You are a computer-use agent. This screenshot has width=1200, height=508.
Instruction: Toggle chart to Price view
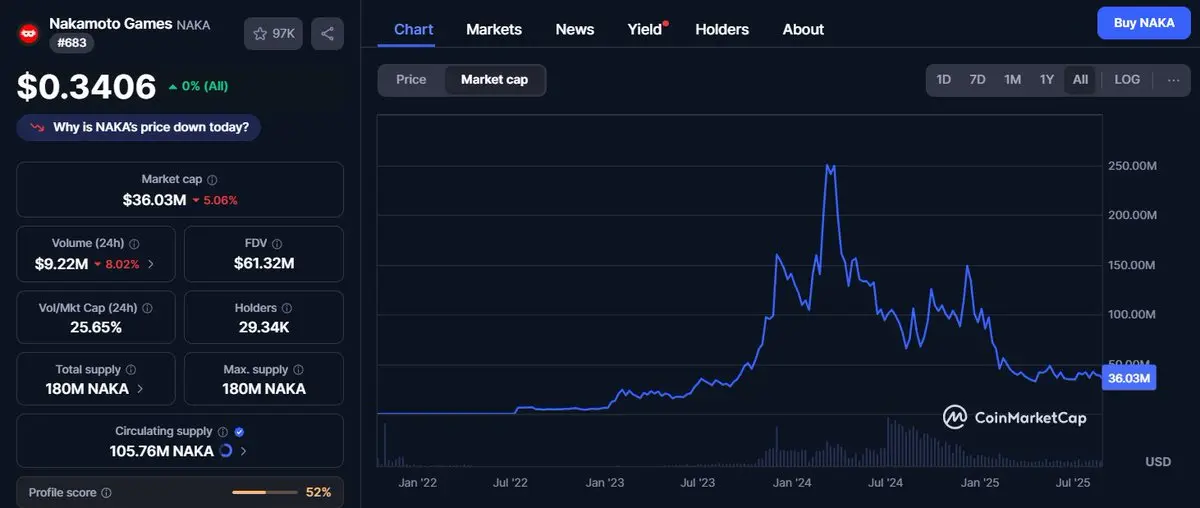click(x=411, y=80)
